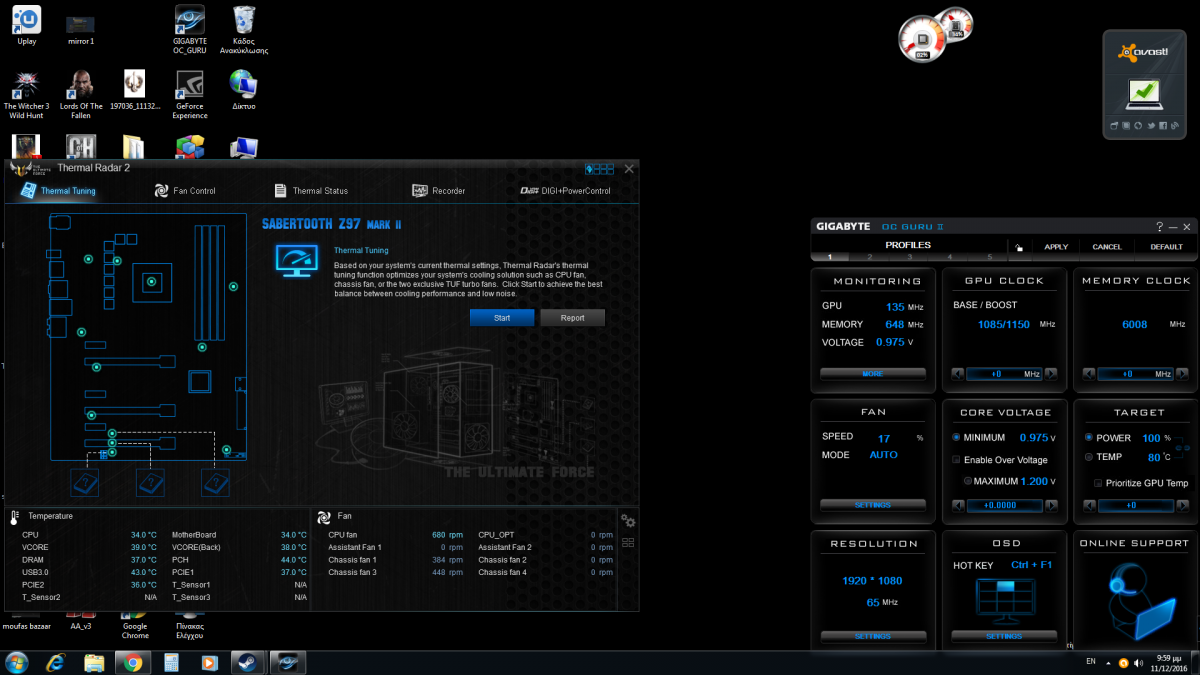The width and height of the screenshot is (1200, 675).
Task: Open SETTINGS in the Resolution panel
Action: point(872,636)
